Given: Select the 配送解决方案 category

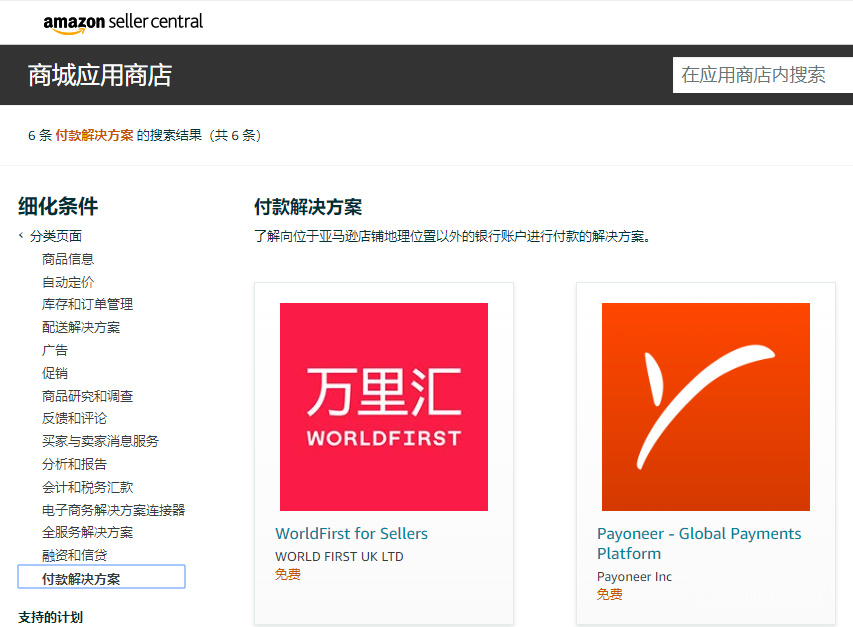Looking at the screenshot, I should click(x=81, y=327).
